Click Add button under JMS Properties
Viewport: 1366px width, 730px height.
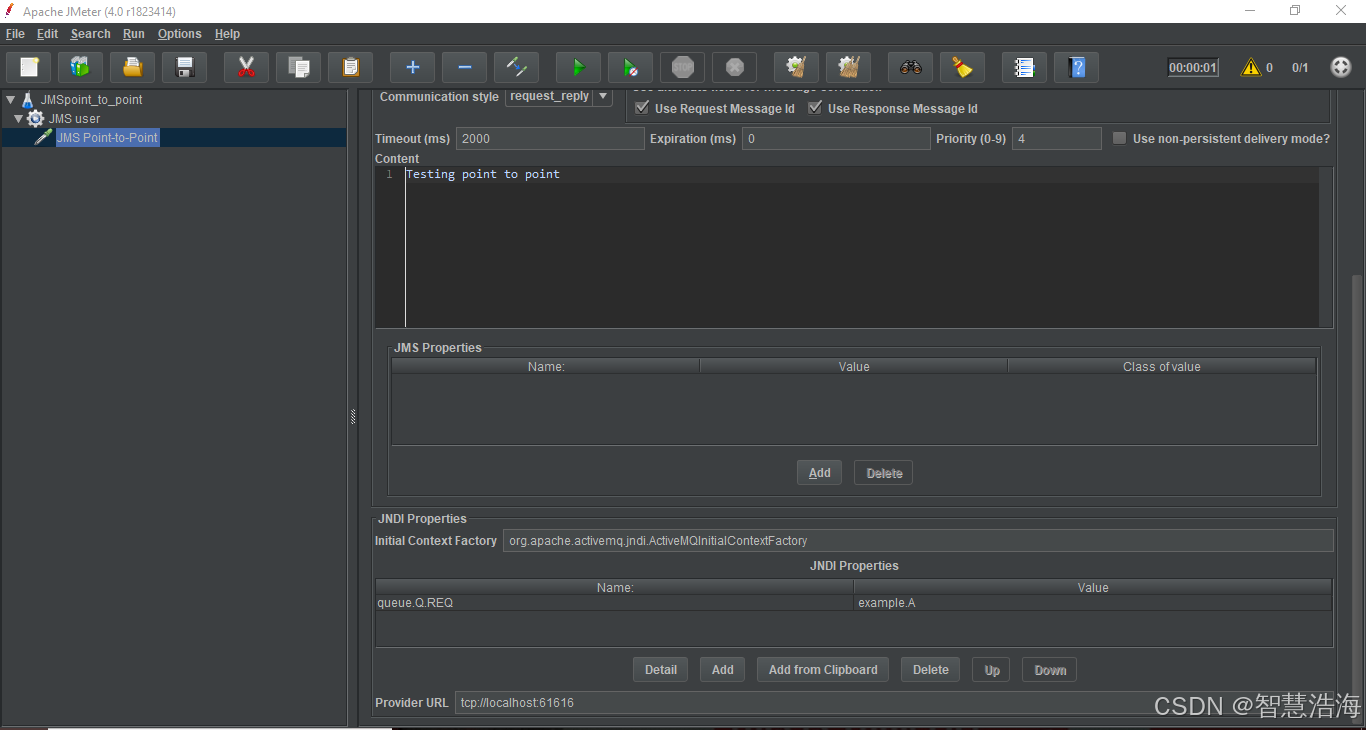point(819,473)
